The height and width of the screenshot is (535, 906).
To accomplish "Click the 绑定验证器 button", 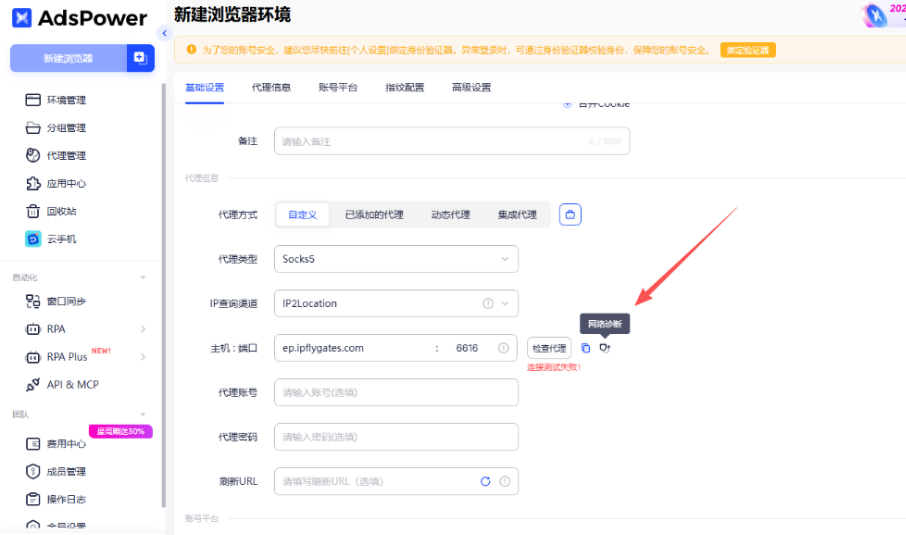I will tap(748, 50).
